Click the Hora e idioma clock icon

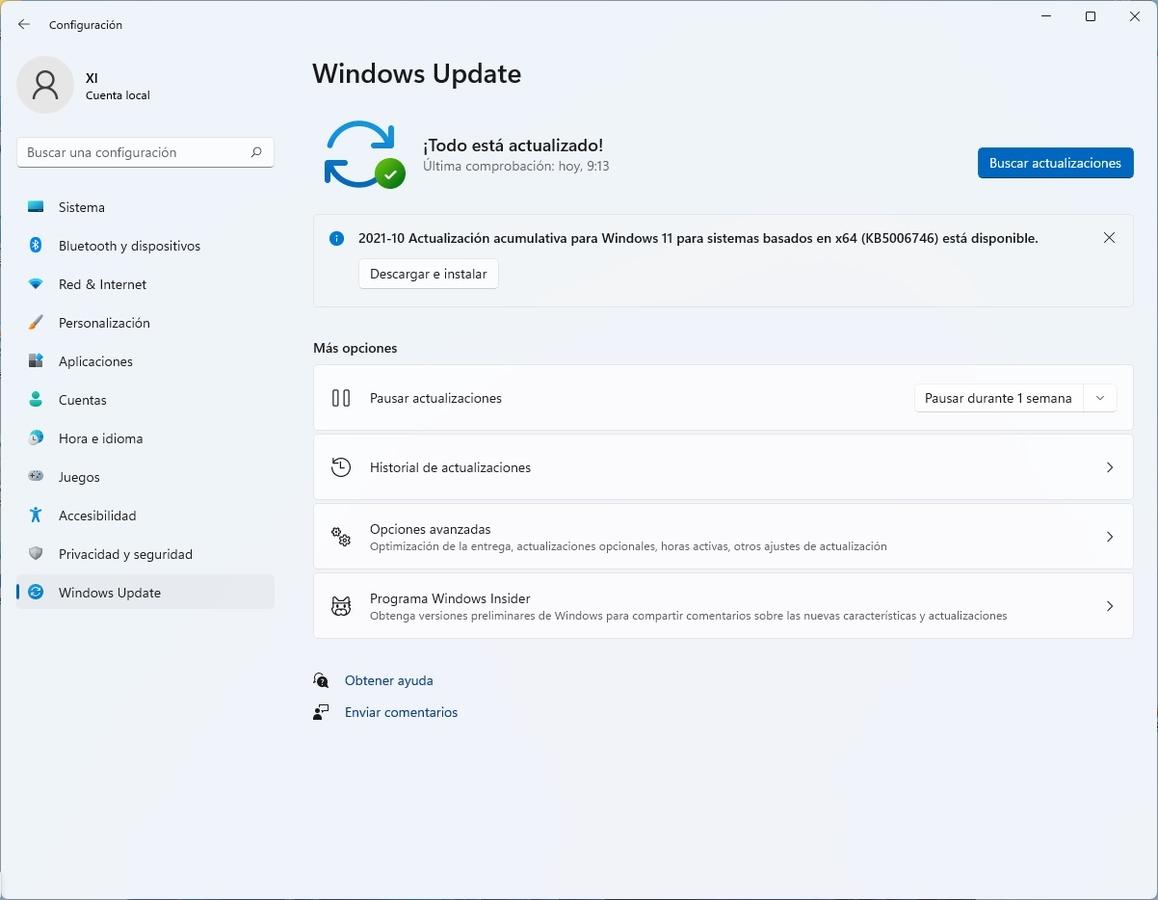[x=35, y=438]
